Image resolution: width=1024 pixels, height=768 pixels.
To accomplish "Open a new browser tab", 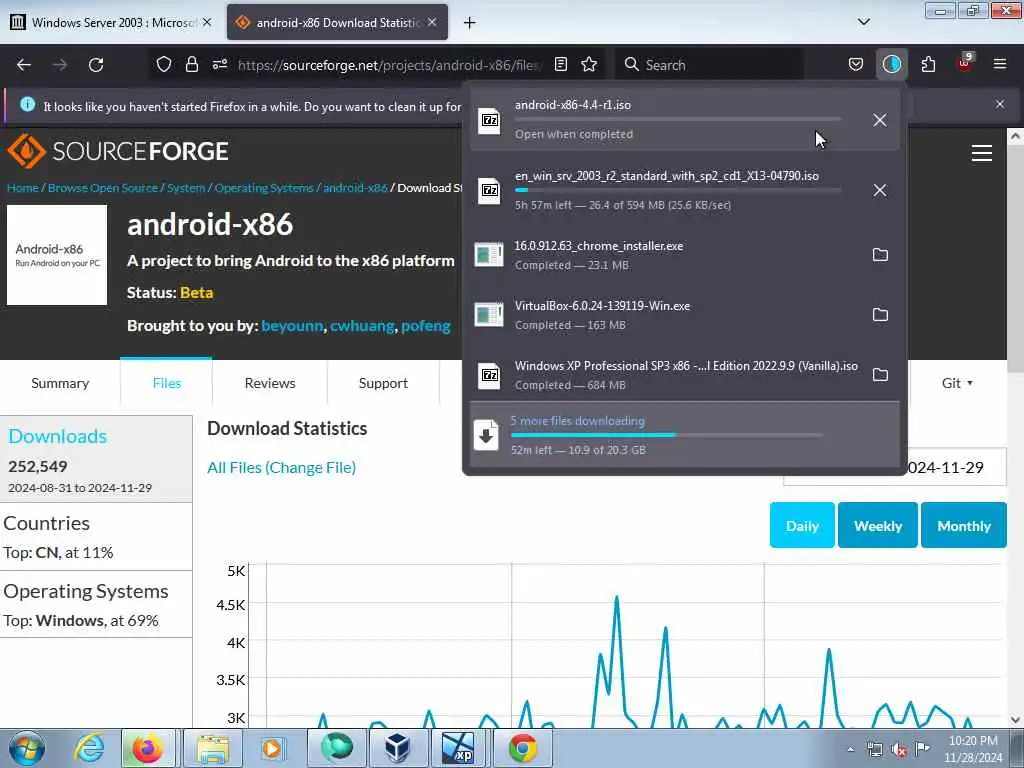I will pyautogui.click(x=470, y=23).
